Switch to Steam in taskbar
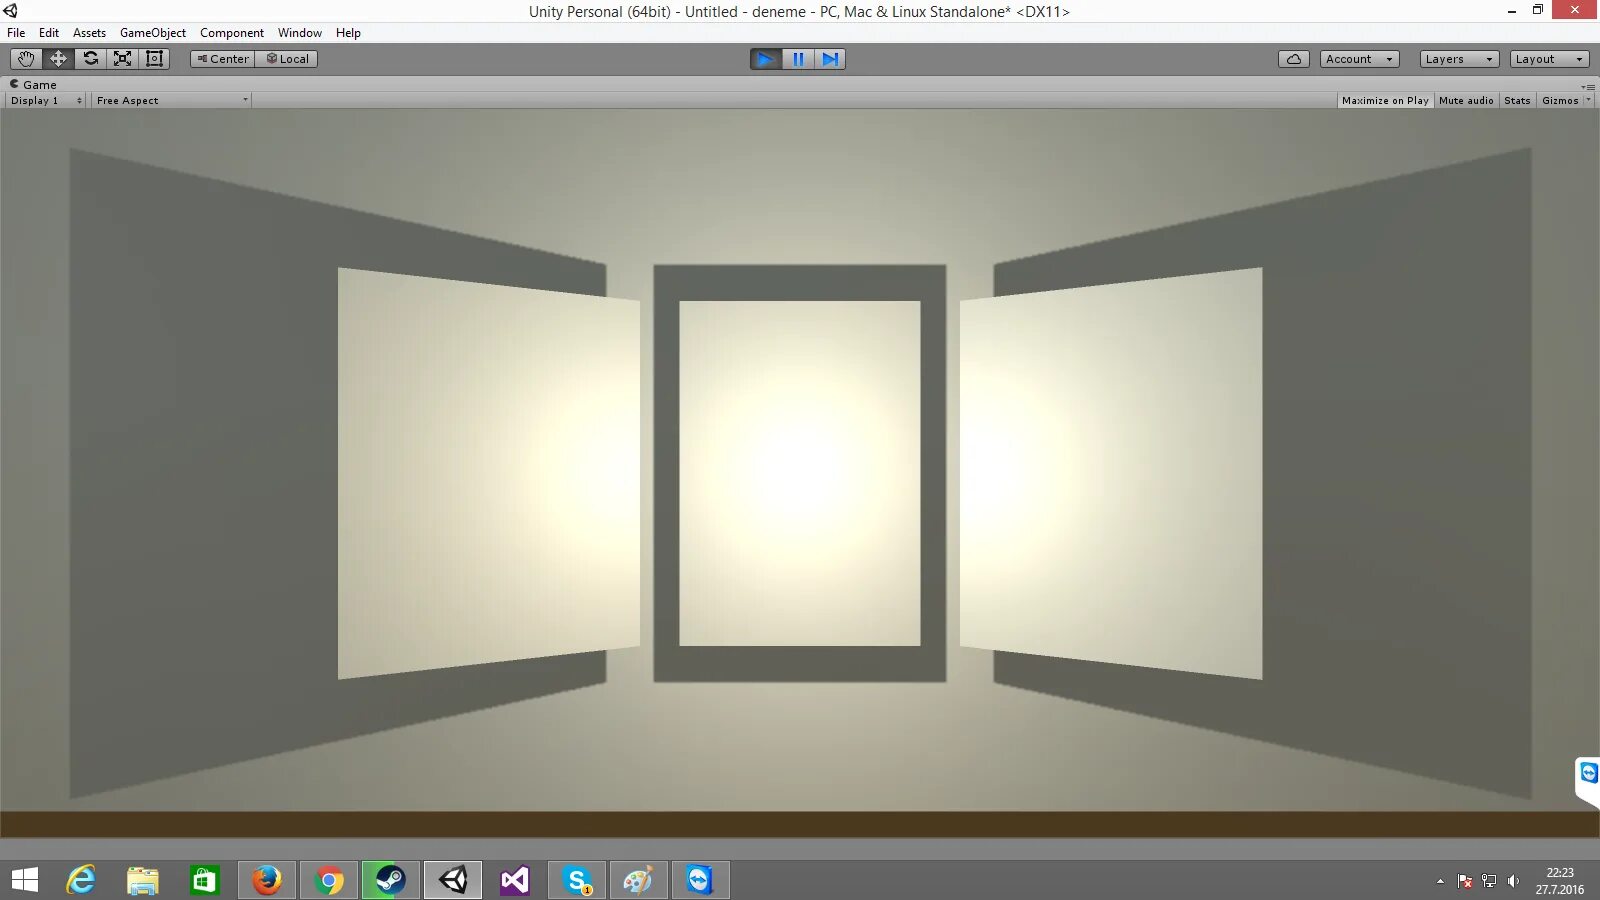This screenshot has height=900, width=1600. point(391,880)
